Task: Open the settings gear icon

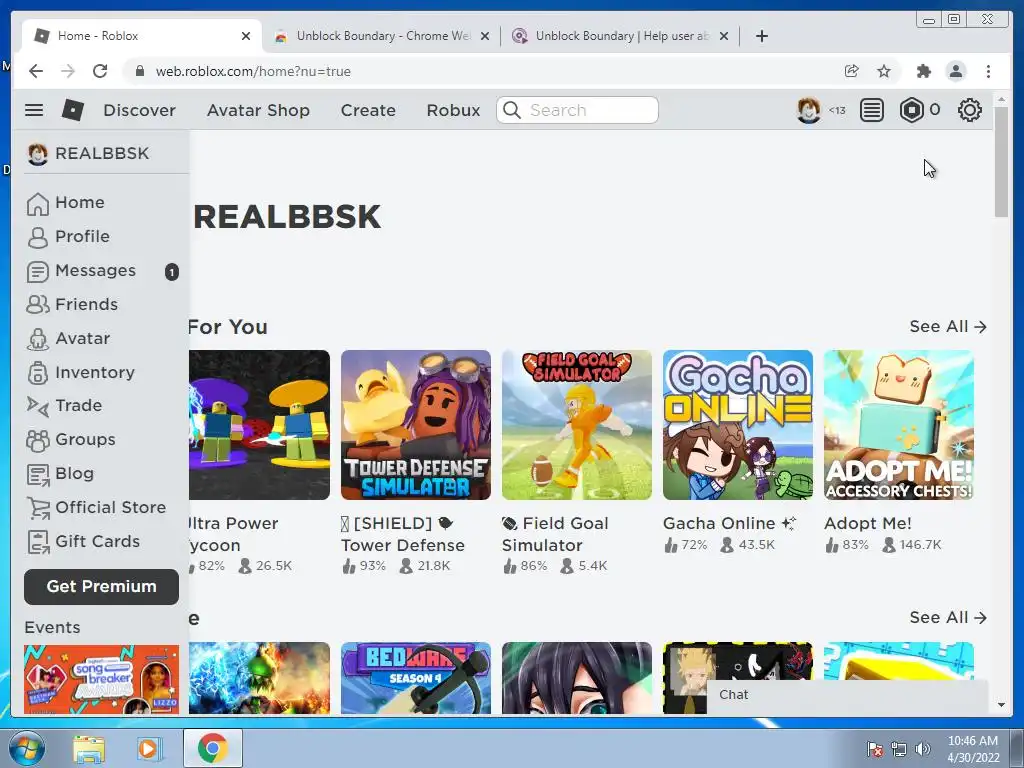Action: 970,110
